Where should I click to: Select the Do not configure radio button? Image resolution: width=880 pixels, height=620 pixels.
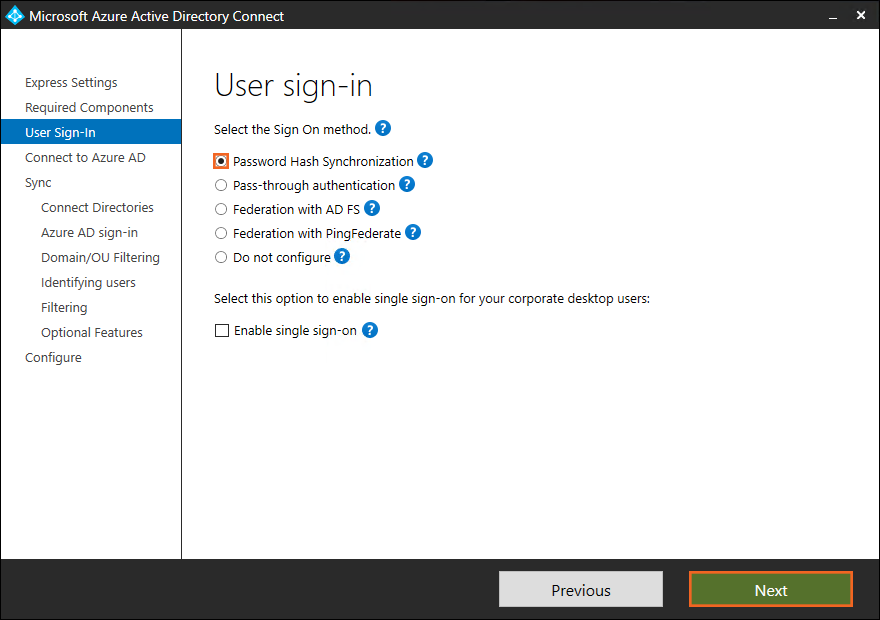[221, 257]
